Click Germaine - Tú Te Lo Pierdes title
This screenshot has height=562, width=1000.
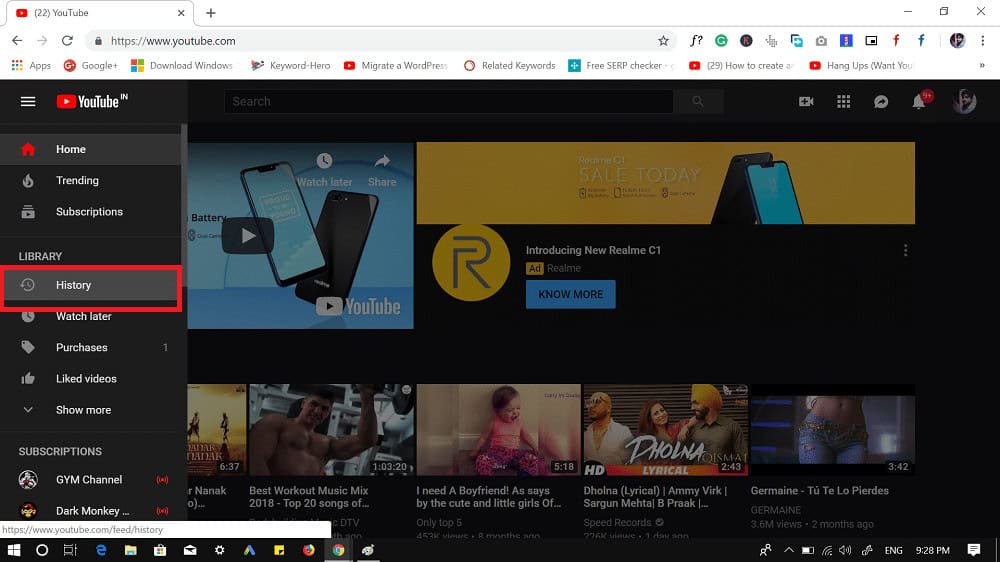coord(820,491)
